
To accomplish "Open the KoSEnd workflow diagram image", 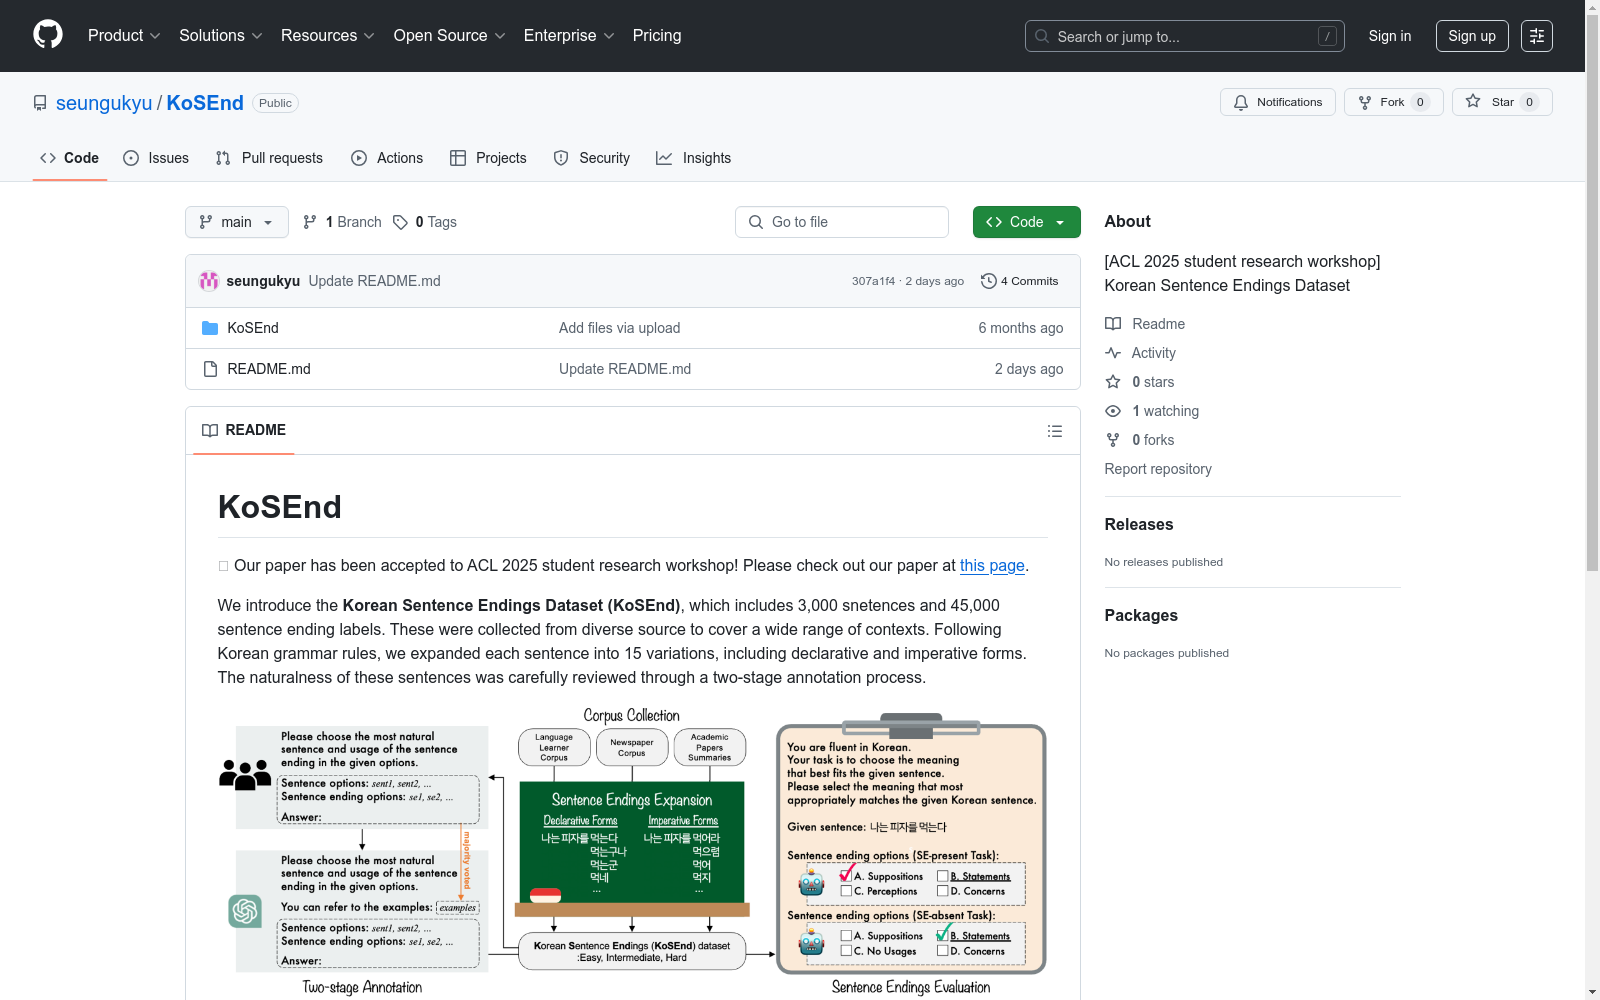I will click(632, 852).
